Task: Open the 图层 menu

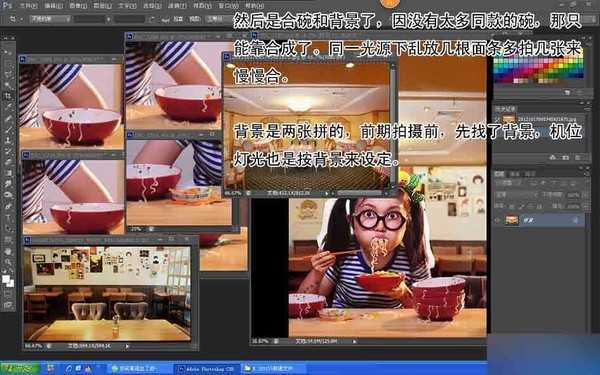Action: [102, 6]
